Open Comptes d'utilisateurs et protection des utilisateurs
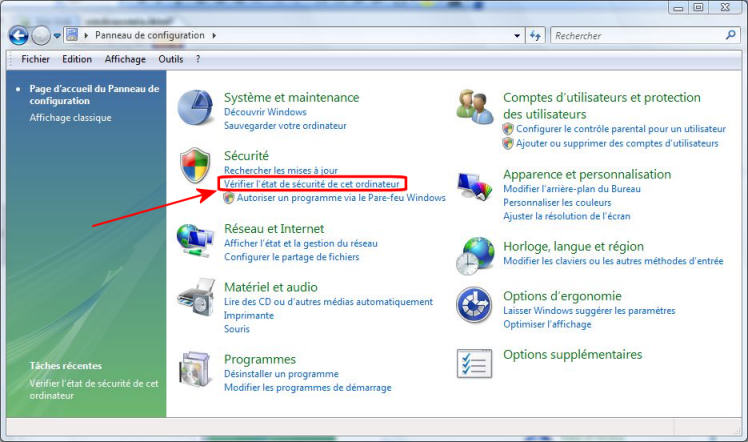The width and height of the screenshot is (748, 442). click(602, 105)
